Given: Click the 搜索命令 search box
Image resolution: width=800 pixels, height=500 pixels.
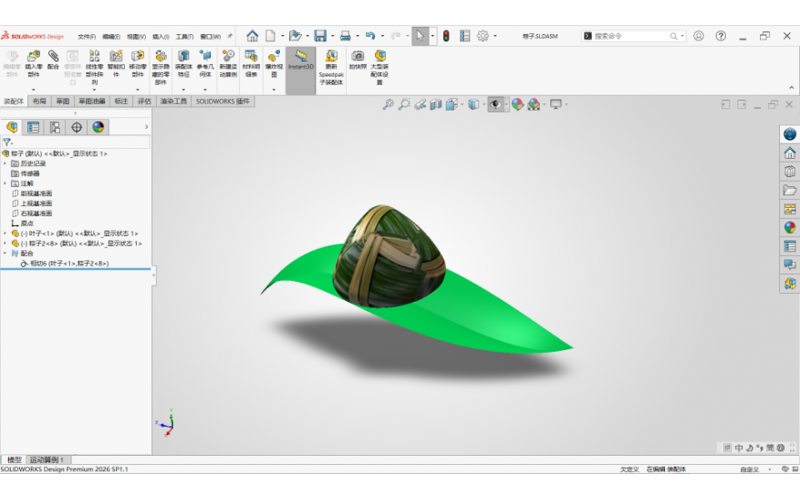Looking at the screenshot, I should [632, 36].
